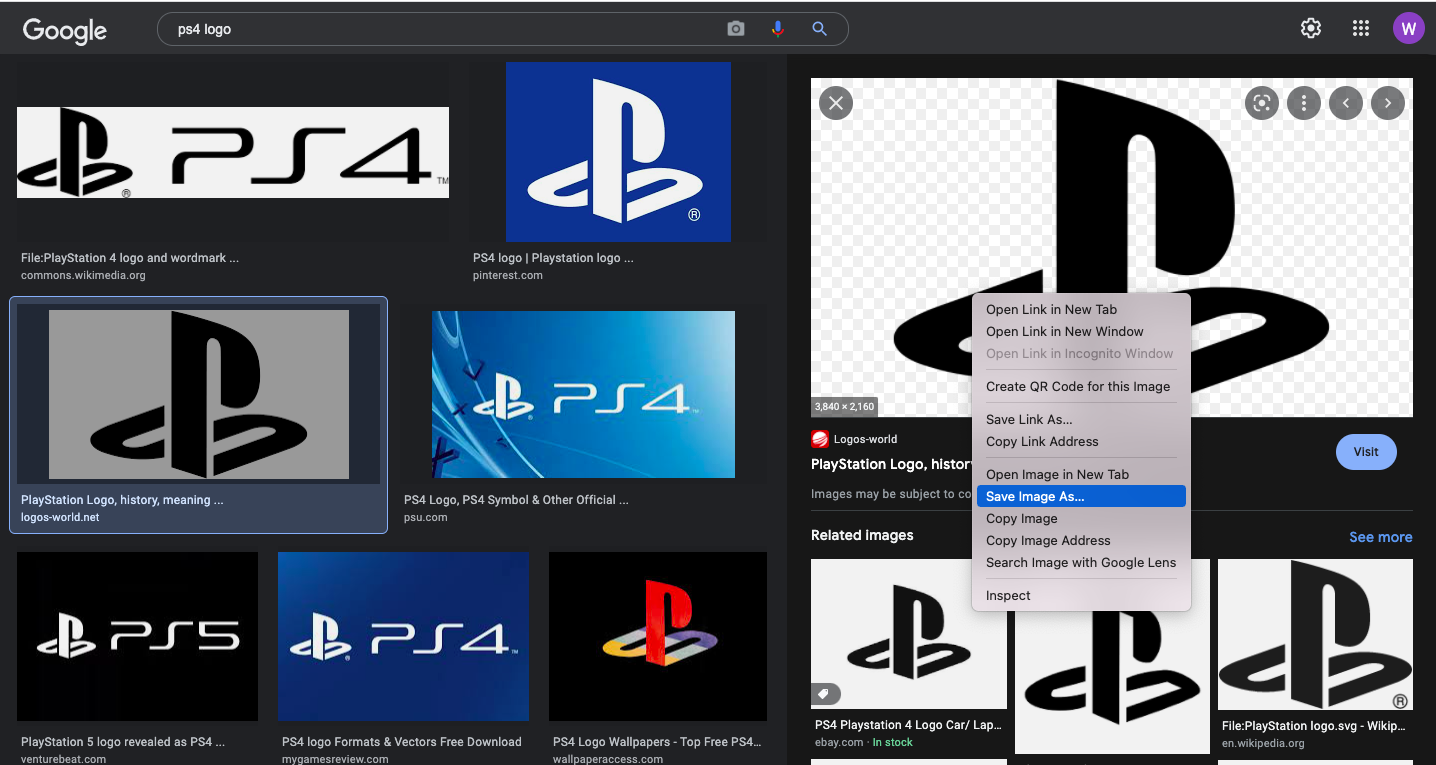Screen dimensions: 1436x765
Task: Select Copy Image Address
Action: point(1081,541)
